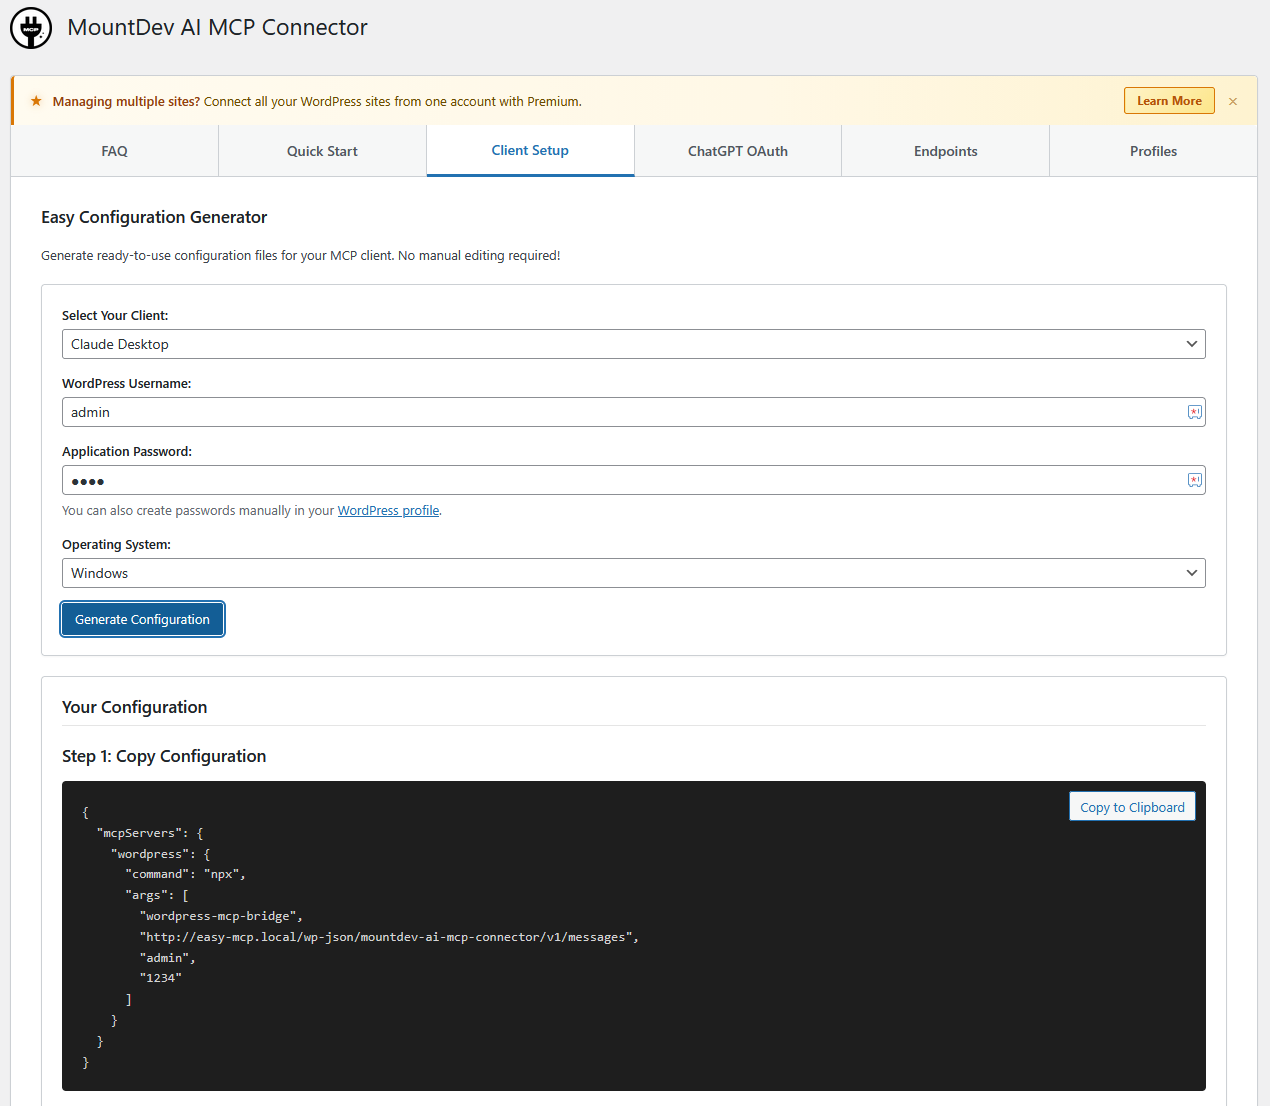Screen dimensions: 1270x1106
Task: Click the orange star icon in the banner
Action: tap(36, 101)
